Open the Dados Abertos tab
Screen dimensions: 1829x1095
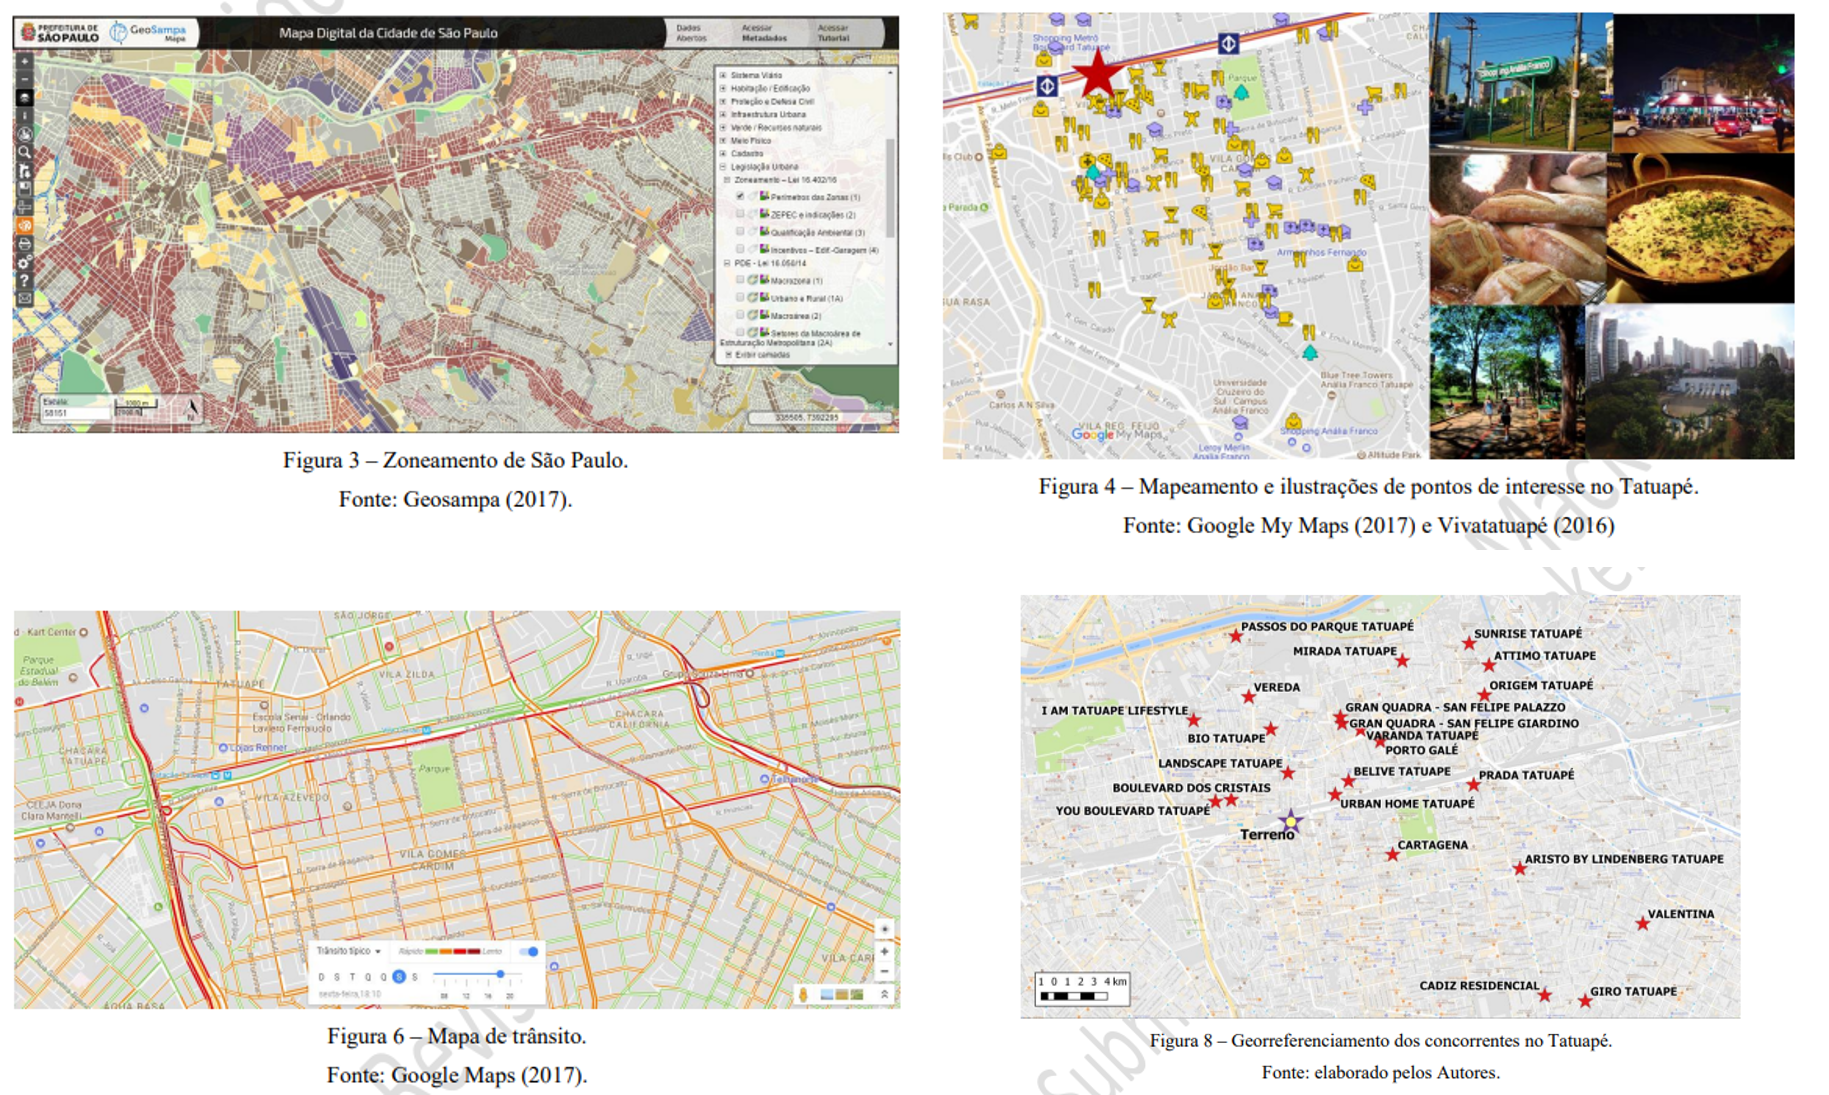click(x=690, y=33)
